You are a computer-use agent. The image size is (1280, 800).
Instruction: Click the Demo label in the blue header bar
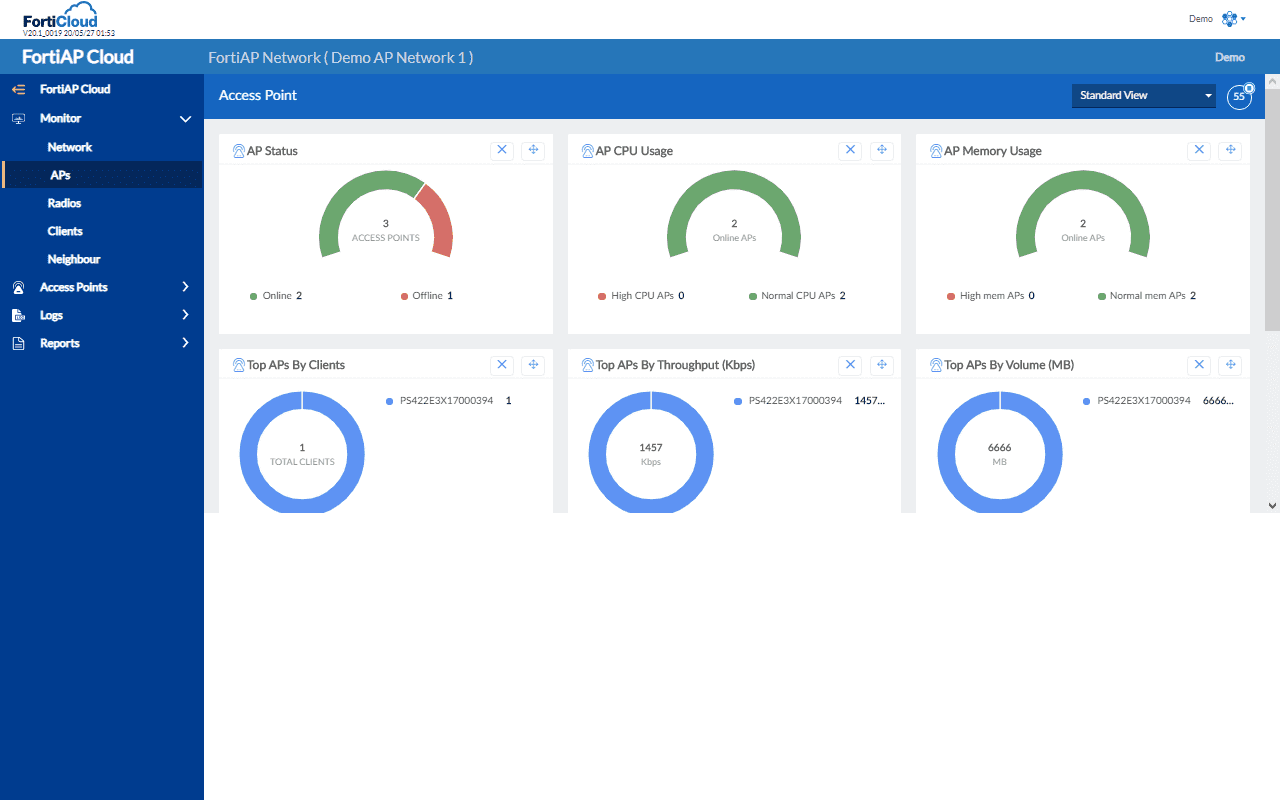[x=1229, y=58]
